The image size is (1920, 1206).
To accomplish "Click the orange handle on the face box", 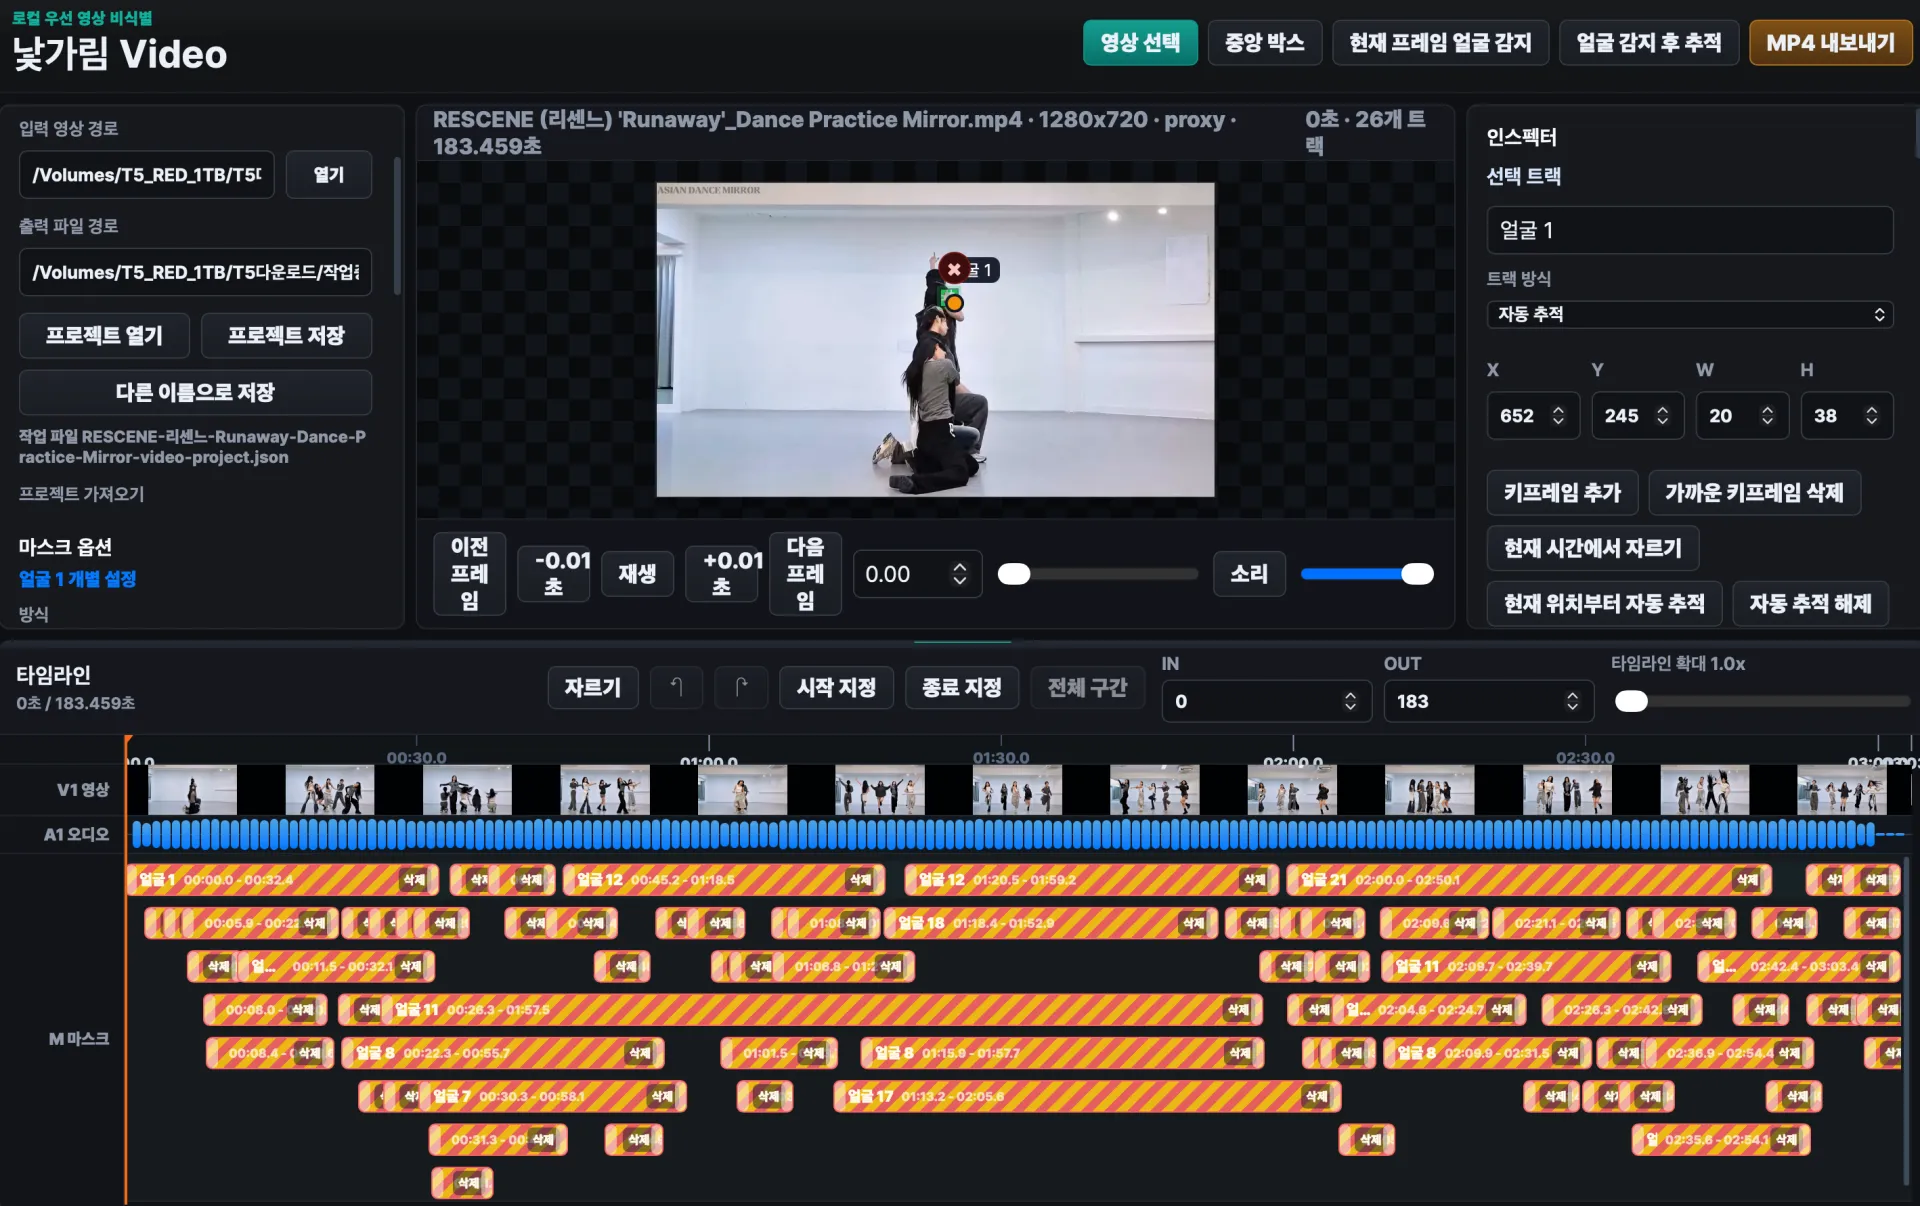I will tap(955, 303).
